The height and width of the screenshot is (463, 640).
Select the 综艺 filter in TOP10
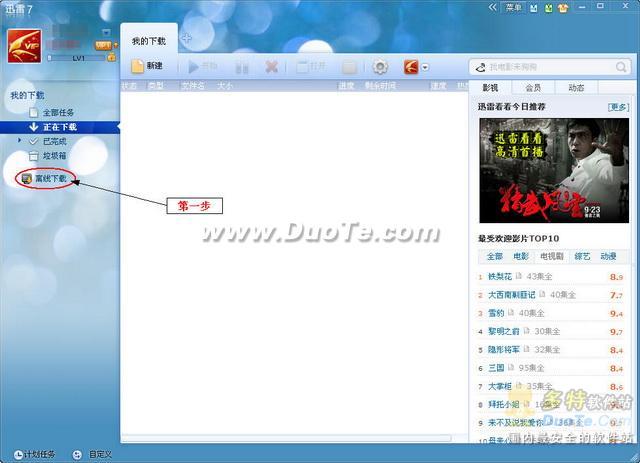coord(582,256)
